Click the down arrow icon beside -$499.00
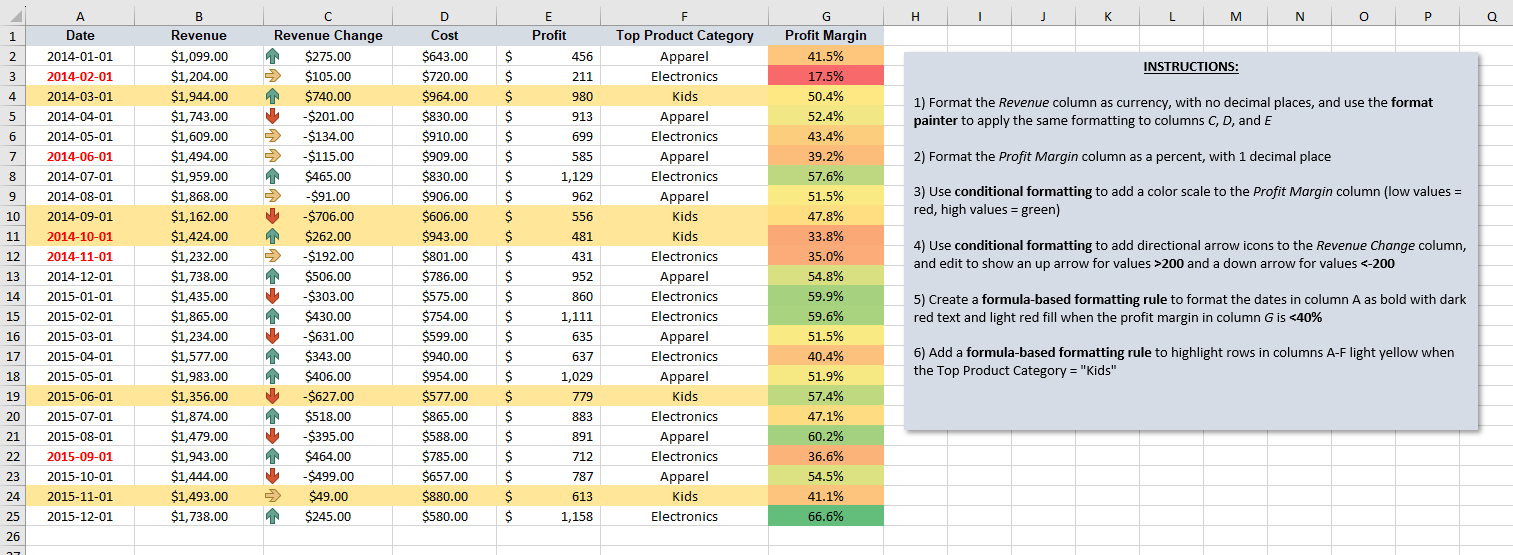 (273, 477)
